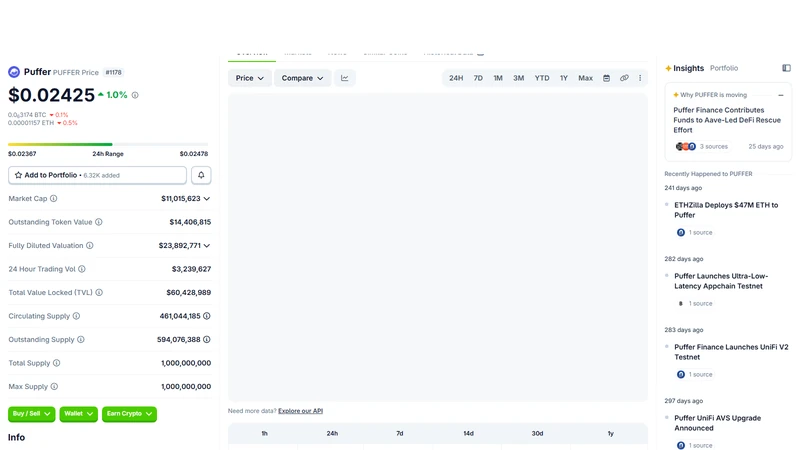
Task: Open Market Cap info tooltip icon
Action: pyautogui.click(x=54, y=198)
